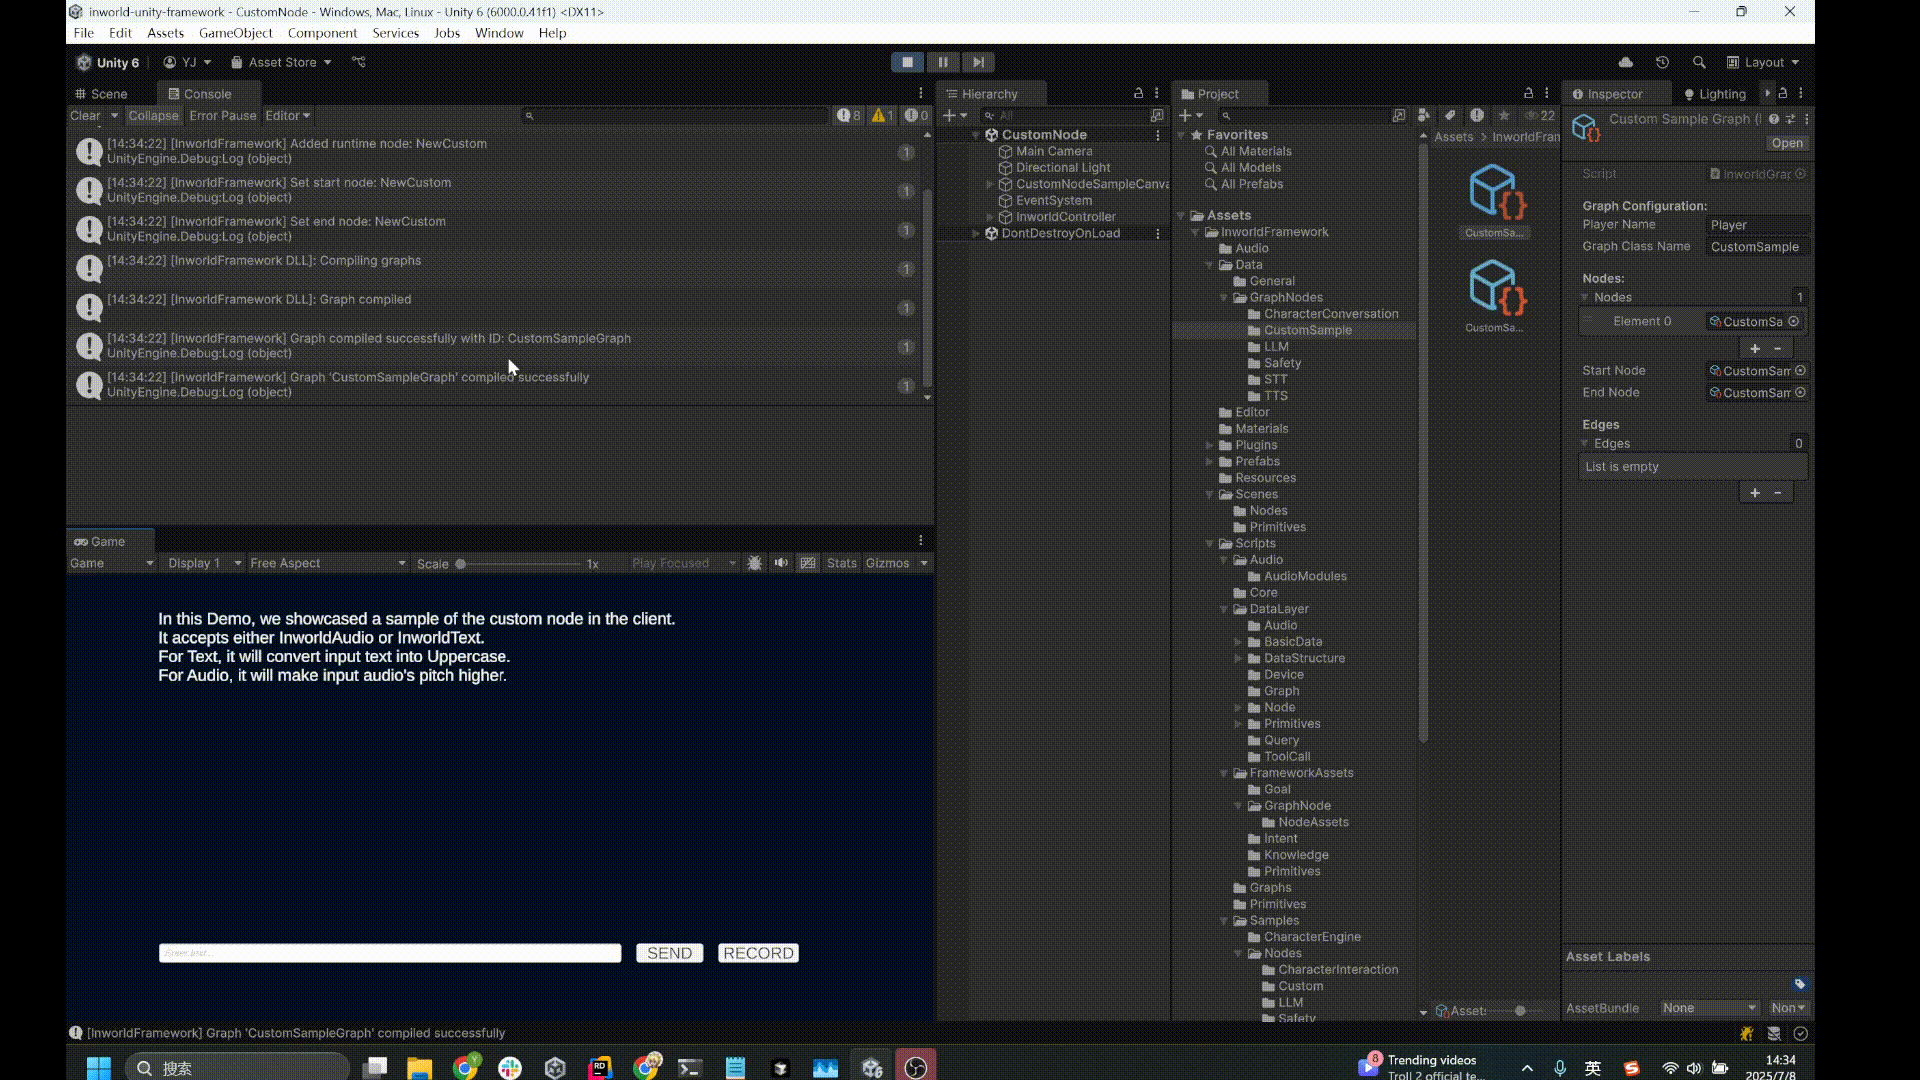Open the Undo History icon
The image size is (1920, 1080).
click(1662, 62)
